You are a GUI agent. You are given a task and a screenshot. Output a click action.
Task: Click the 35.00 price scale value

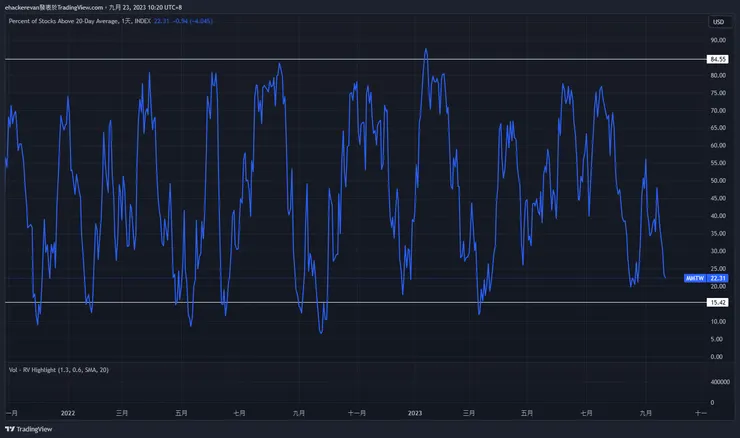point(718,233)
